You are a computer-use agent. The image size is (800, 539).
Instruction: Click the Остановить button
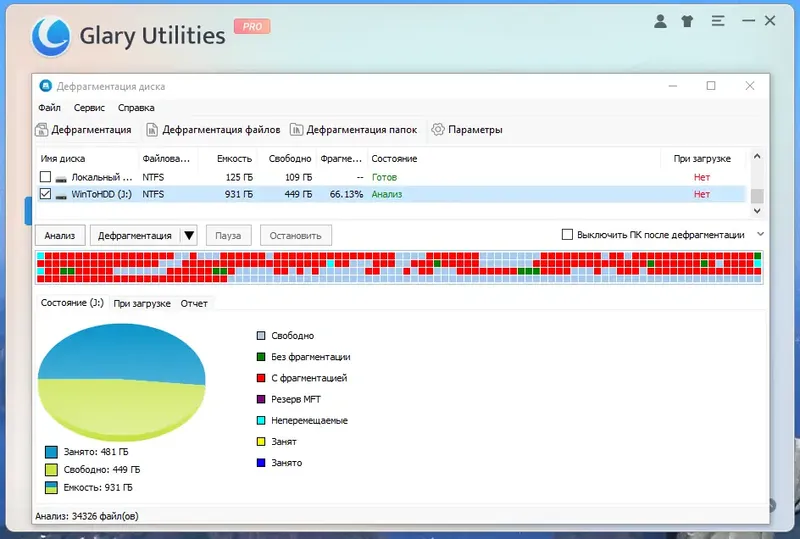click(295, 235)
